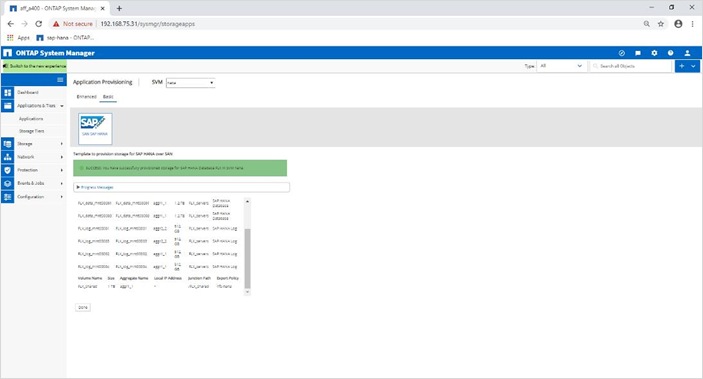This screenshot has height=379, width=703.
Task: Click the 'Aggregate Name' column header
Action: (134, 278)
